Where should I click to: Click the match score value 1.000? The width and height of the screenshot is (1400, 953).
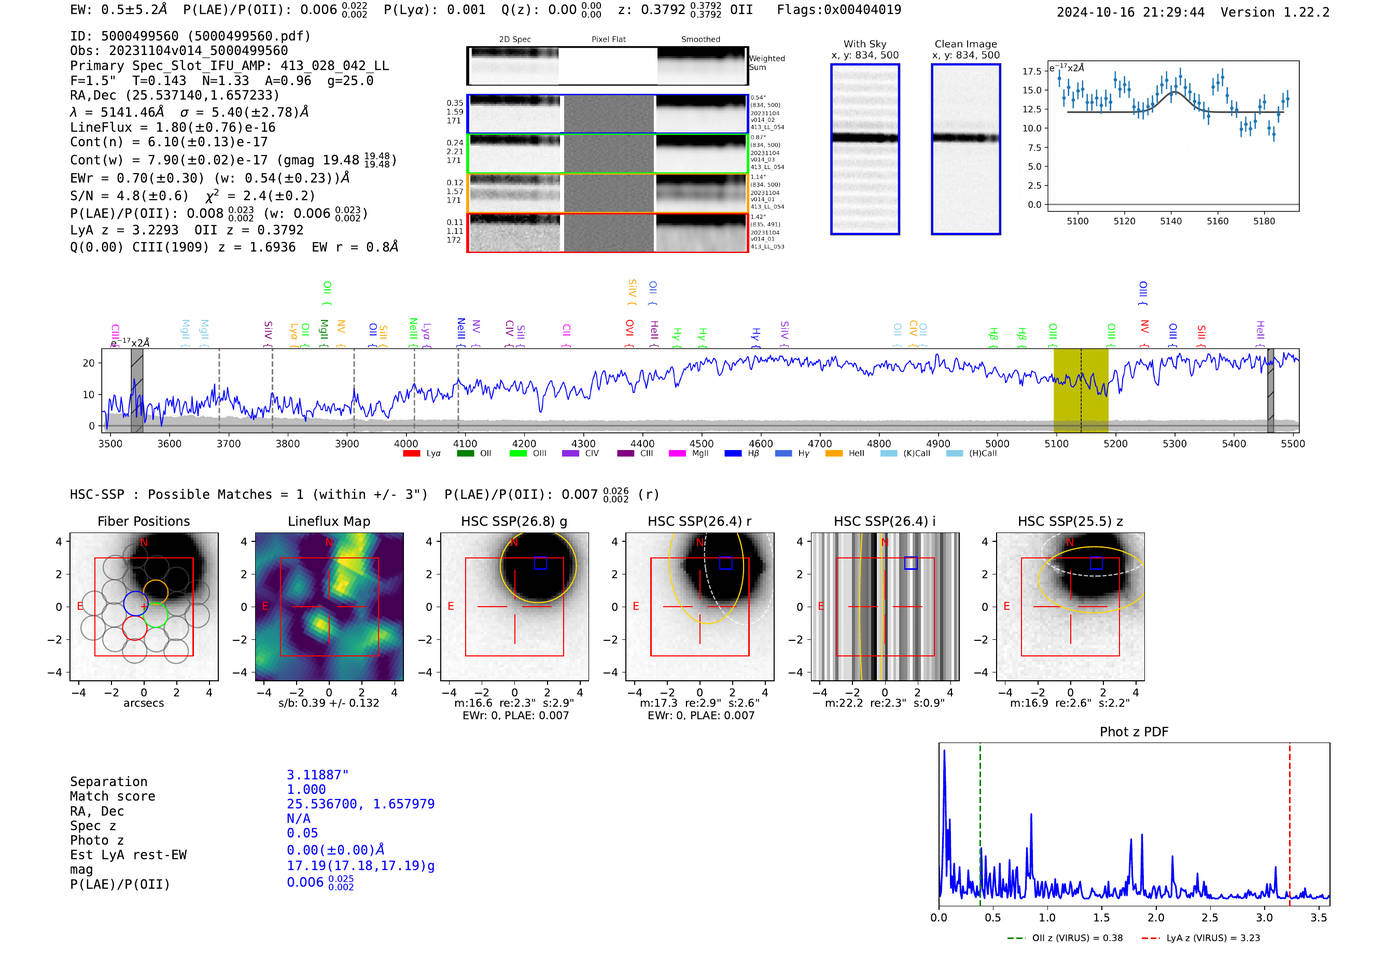point(306,789)
